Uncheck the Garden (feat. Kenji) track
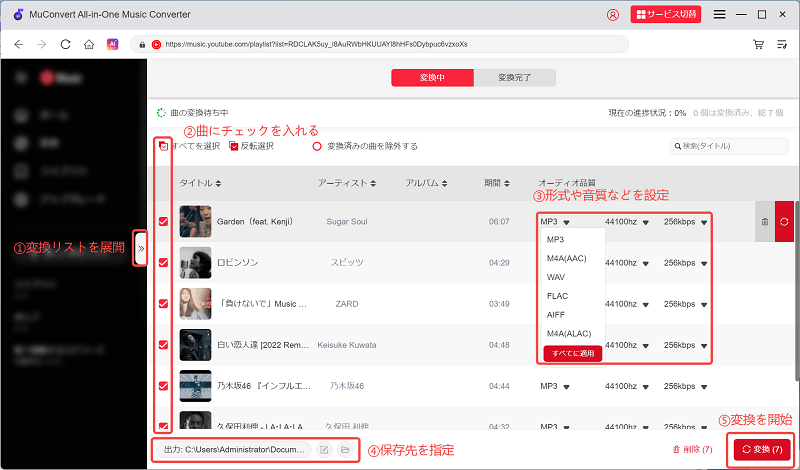800x470 pixels. coord(163,221)
